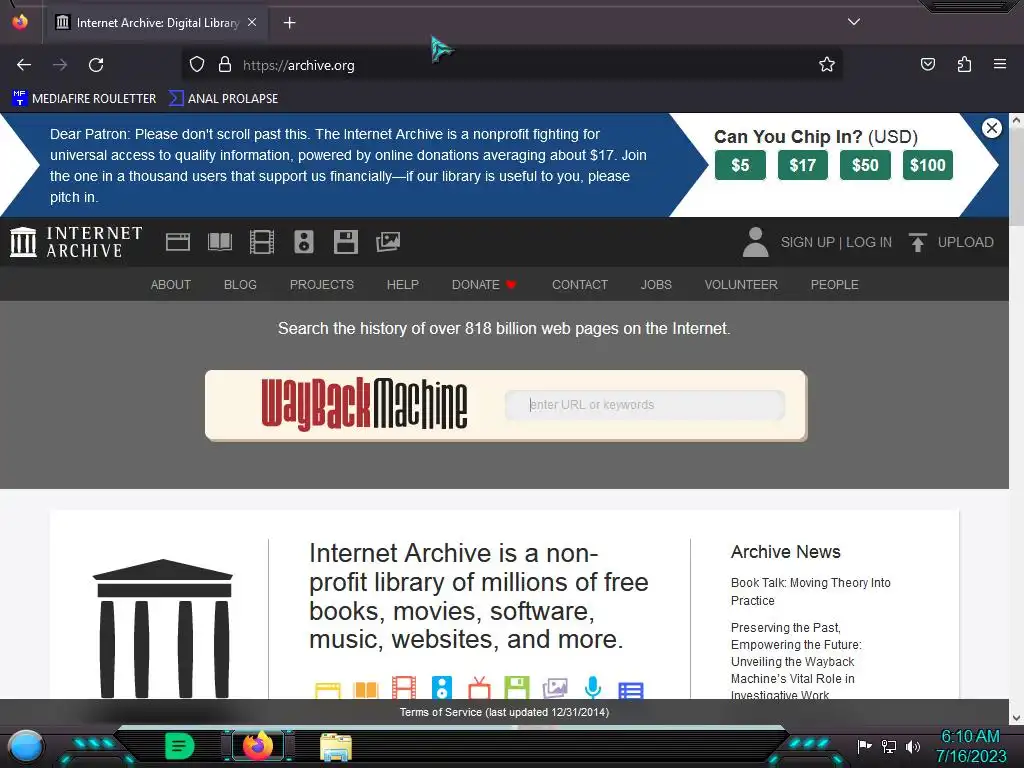Open a new tab with plus button
Image resolution: width=1024 pixels, height=768 pixels.
coord(289,23)
